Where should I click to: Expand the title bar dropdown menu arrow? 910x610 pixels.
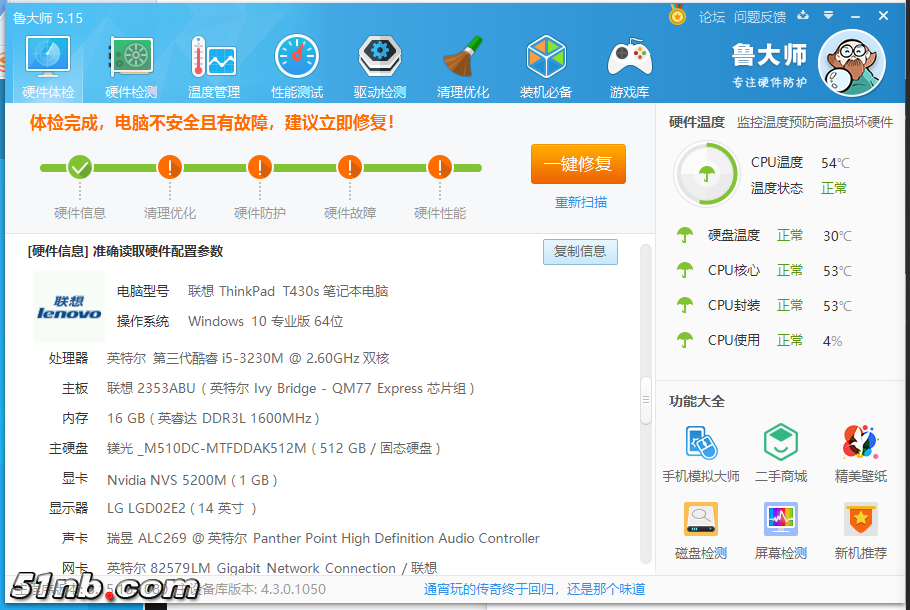[x=828, y=16]
